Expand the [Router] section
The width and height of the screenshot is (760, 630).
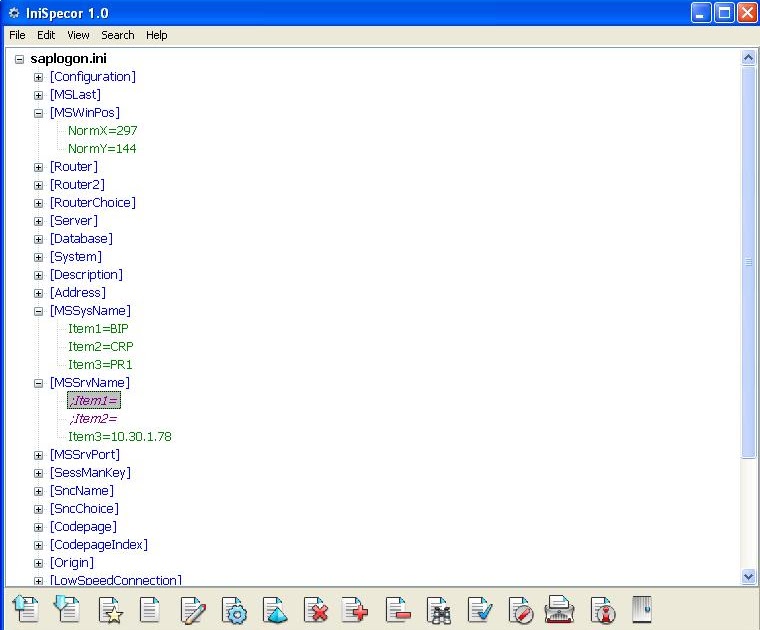tap(38, 168)
